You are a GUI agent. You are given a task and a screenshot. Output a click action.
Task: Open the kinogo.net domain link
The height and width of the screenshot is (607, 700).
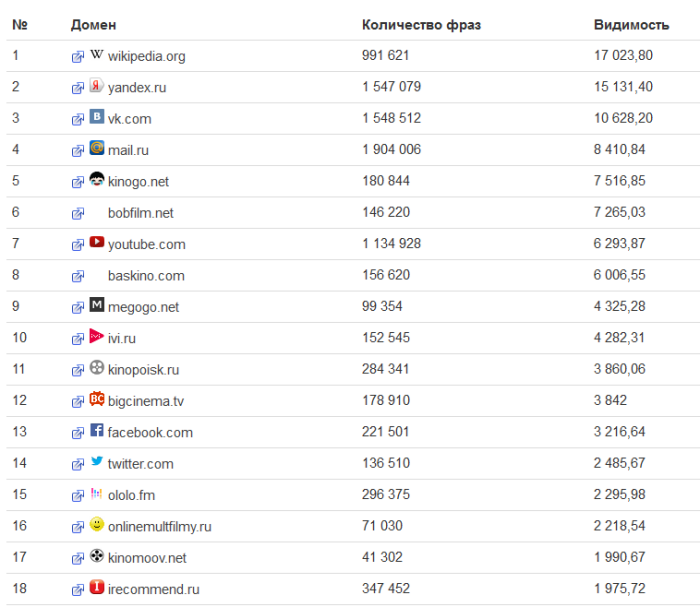coord(138,182)
